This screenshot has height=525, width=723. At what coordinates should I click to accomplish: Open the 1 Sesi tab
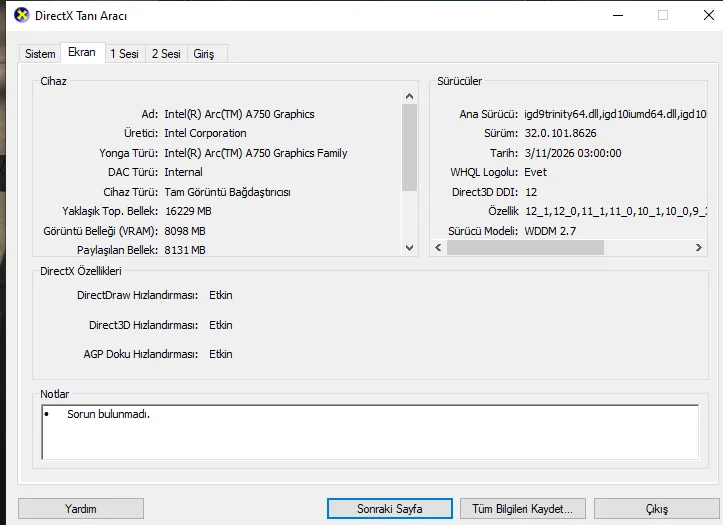tap(124, 54)
